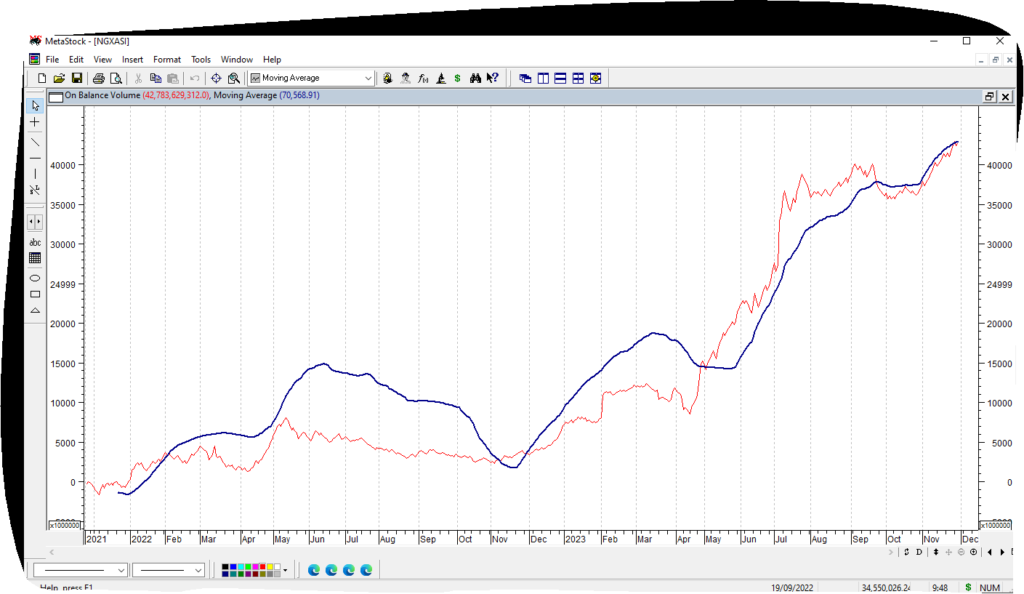Screen dimensions: 1024x594
Task: Toggle the vertical line drawing tool
Action: 35,173
